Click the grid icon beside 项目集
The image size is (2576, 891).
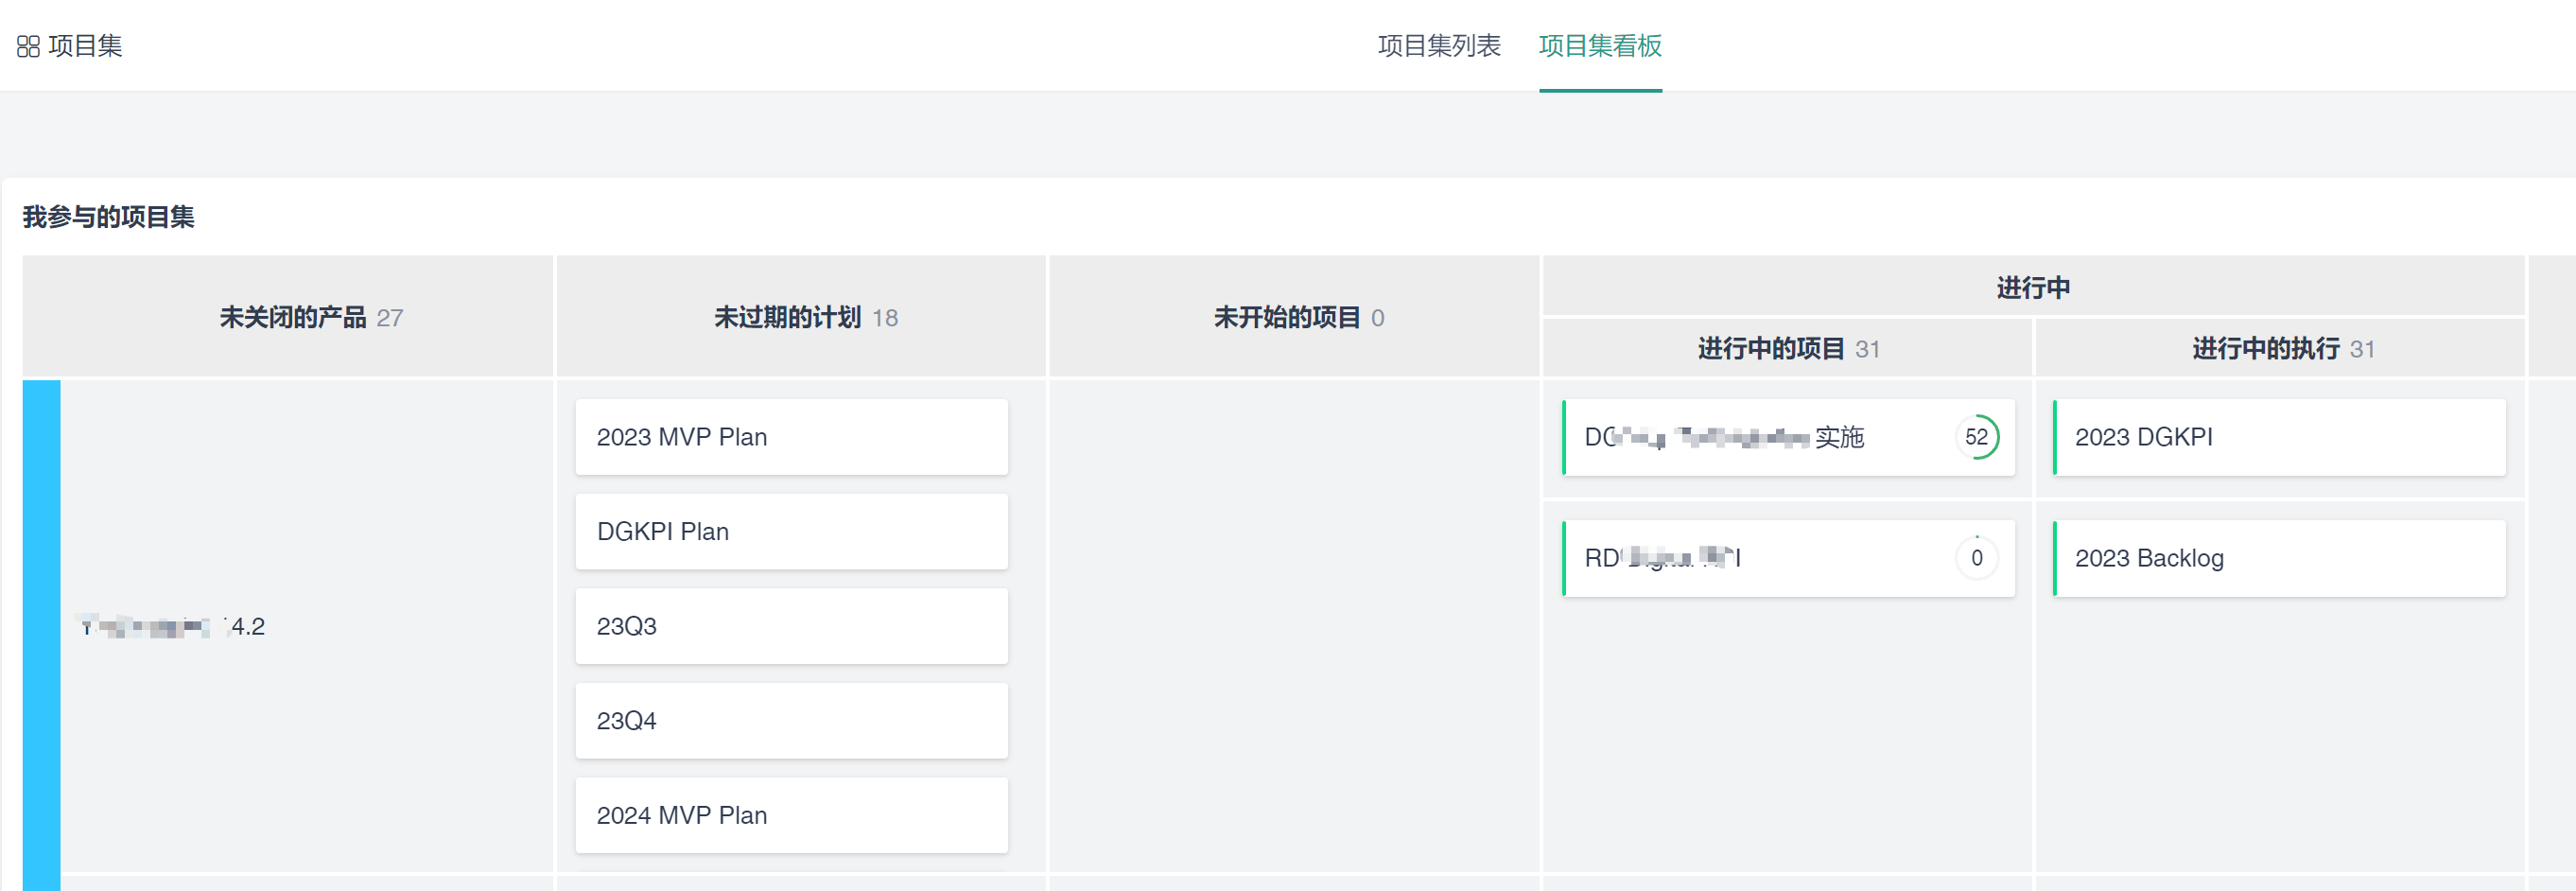28,47
